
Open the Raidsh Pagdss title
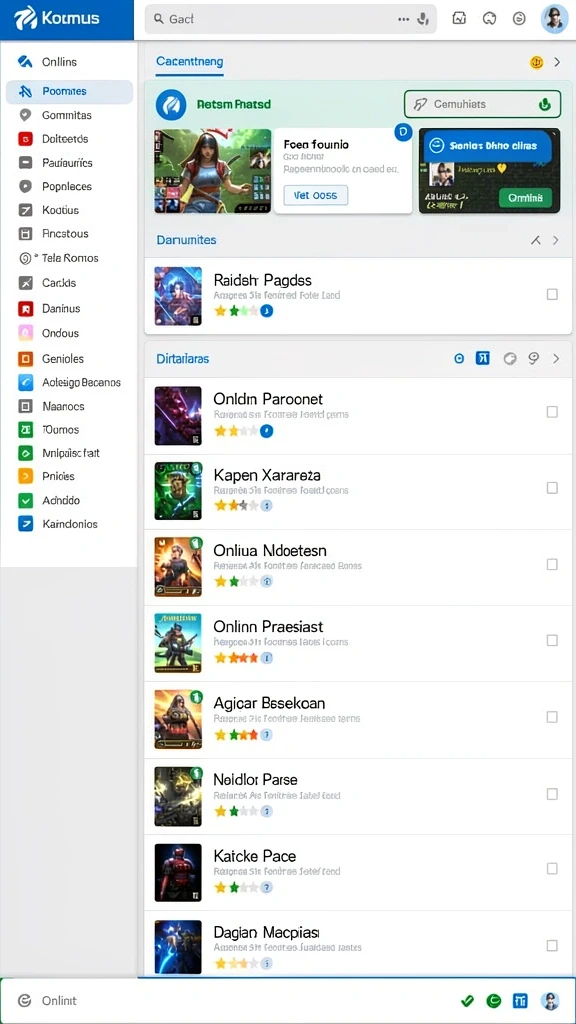(x=263, y=281)
